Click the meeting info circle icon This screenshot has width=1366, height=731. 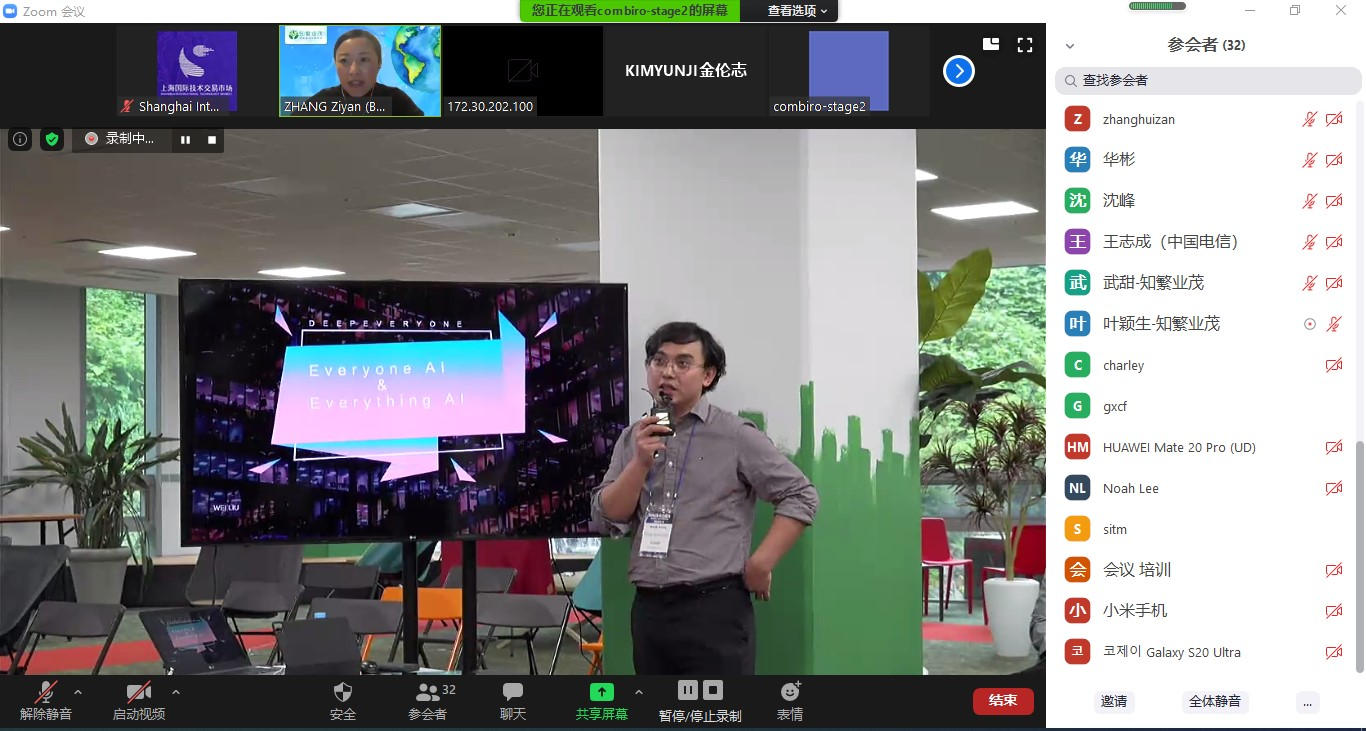pos(19,140)
